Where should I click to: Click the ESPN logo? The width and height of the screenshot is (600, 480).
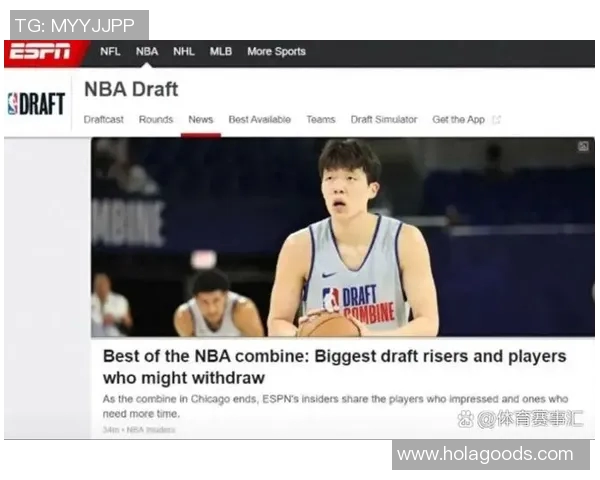(x=42, y=52)
